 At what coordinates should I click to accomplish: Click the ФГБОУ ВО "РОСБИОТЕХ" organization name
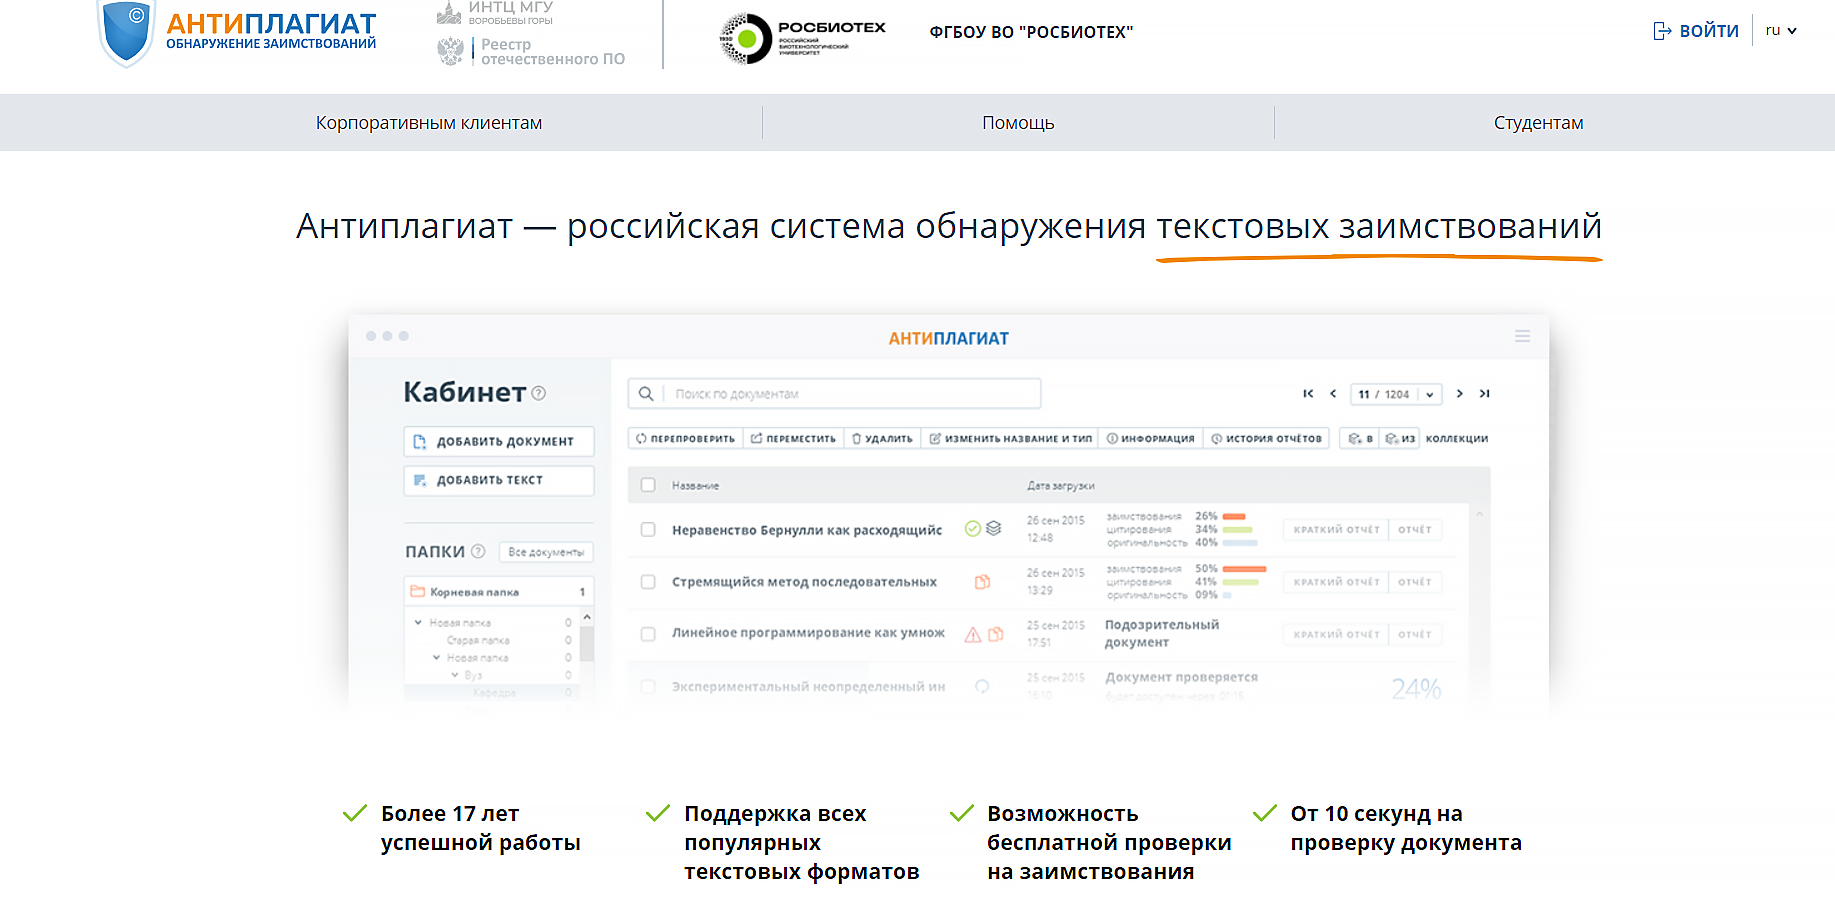(1031, 32)
